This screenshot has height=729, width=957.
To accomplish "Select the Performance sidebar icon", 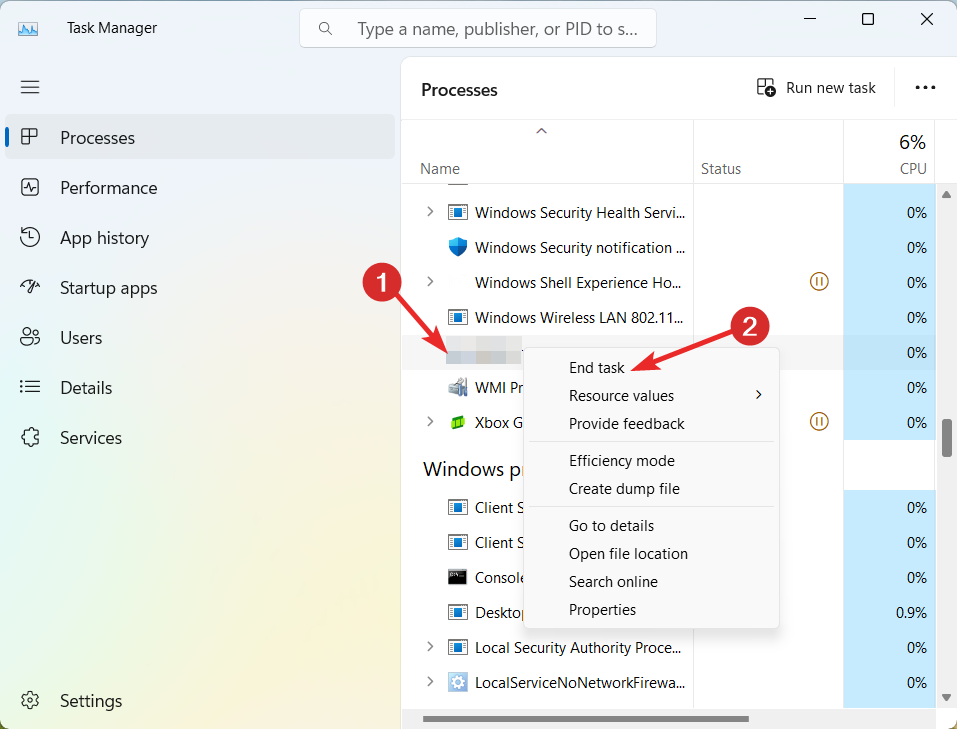I will [30, 187].
